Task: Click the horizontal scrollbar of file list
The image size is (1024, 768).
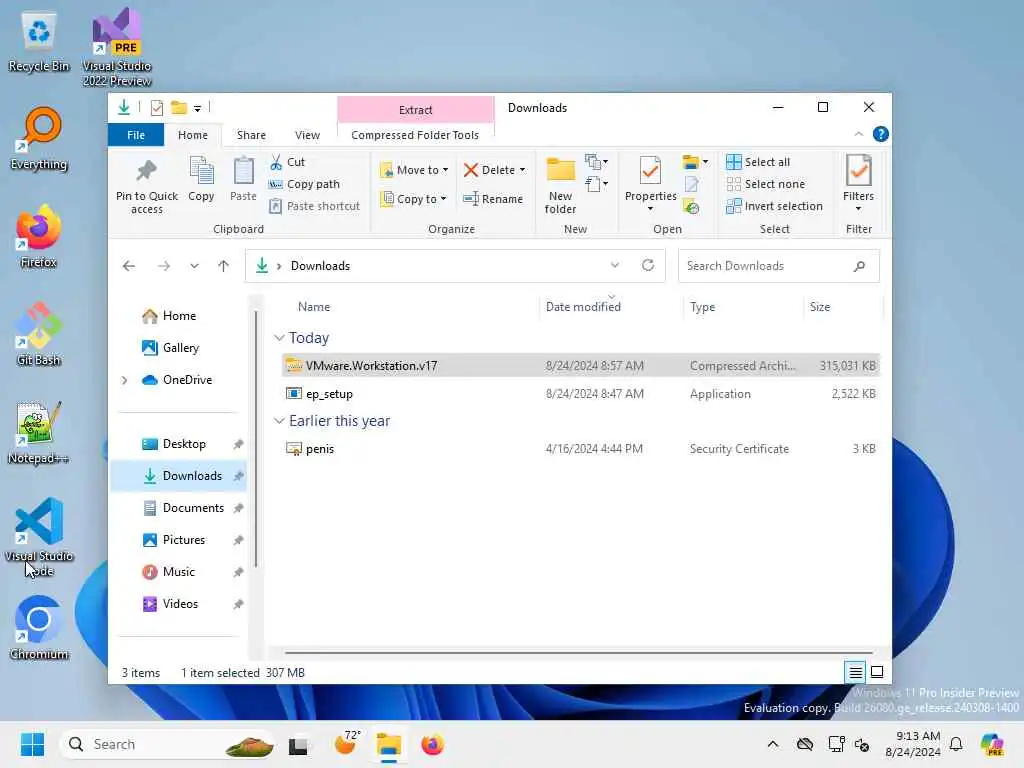Action: [579, 652]
